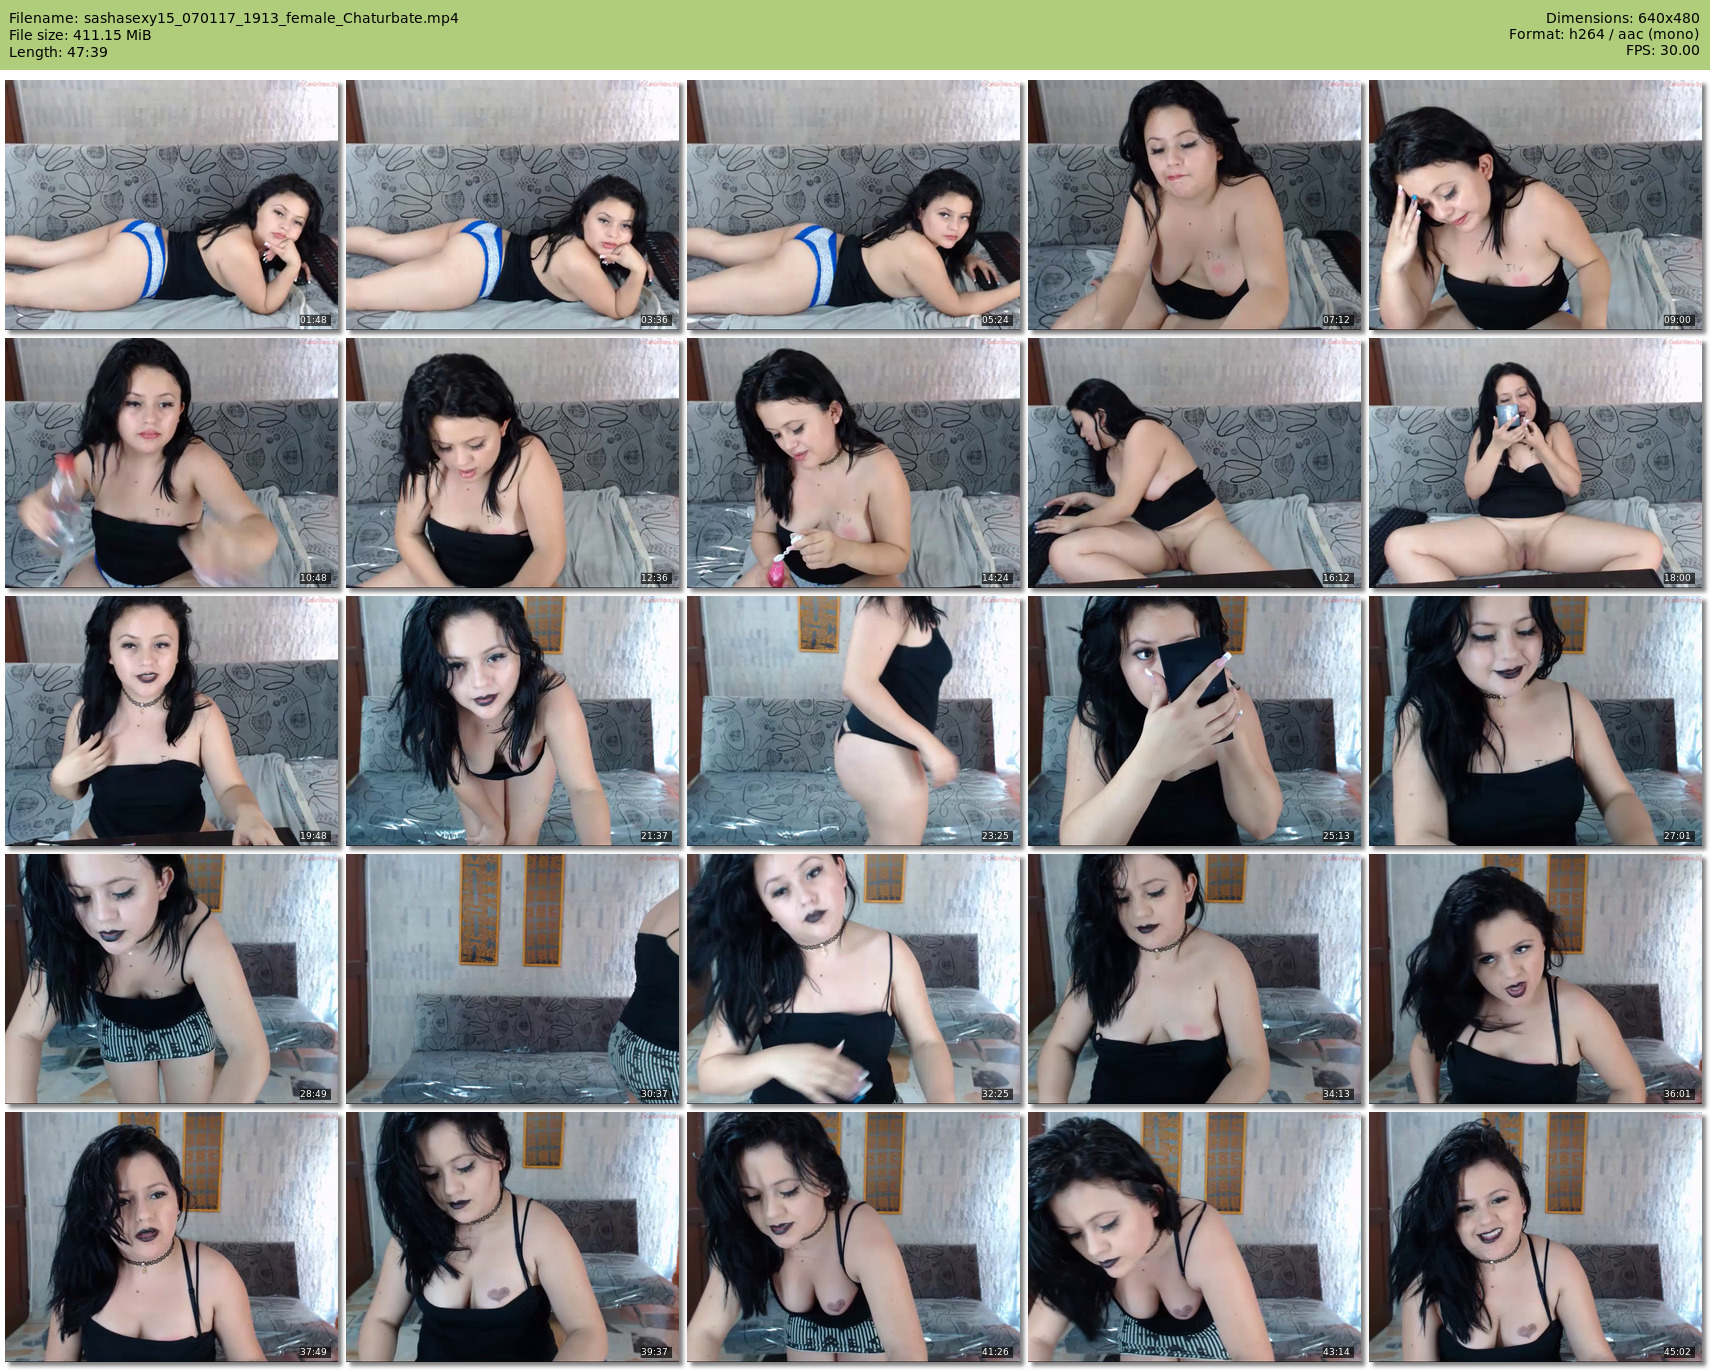Select the frame marked 03:36
Screen dimensions: 1710x1370
(x=513, y=205)
